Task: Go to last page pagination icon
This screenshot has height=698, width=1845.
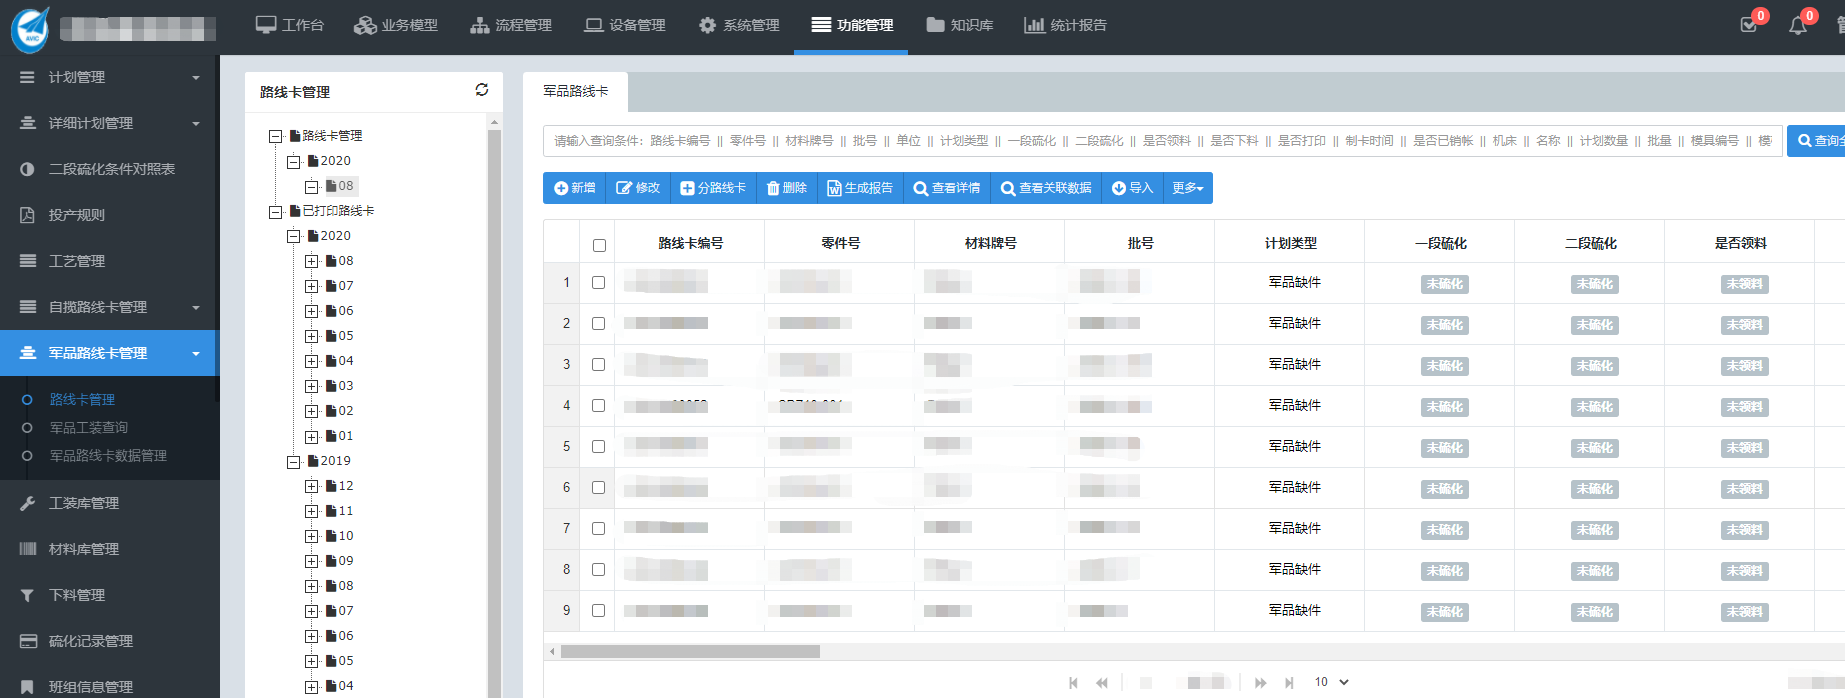Action: 1289,683
